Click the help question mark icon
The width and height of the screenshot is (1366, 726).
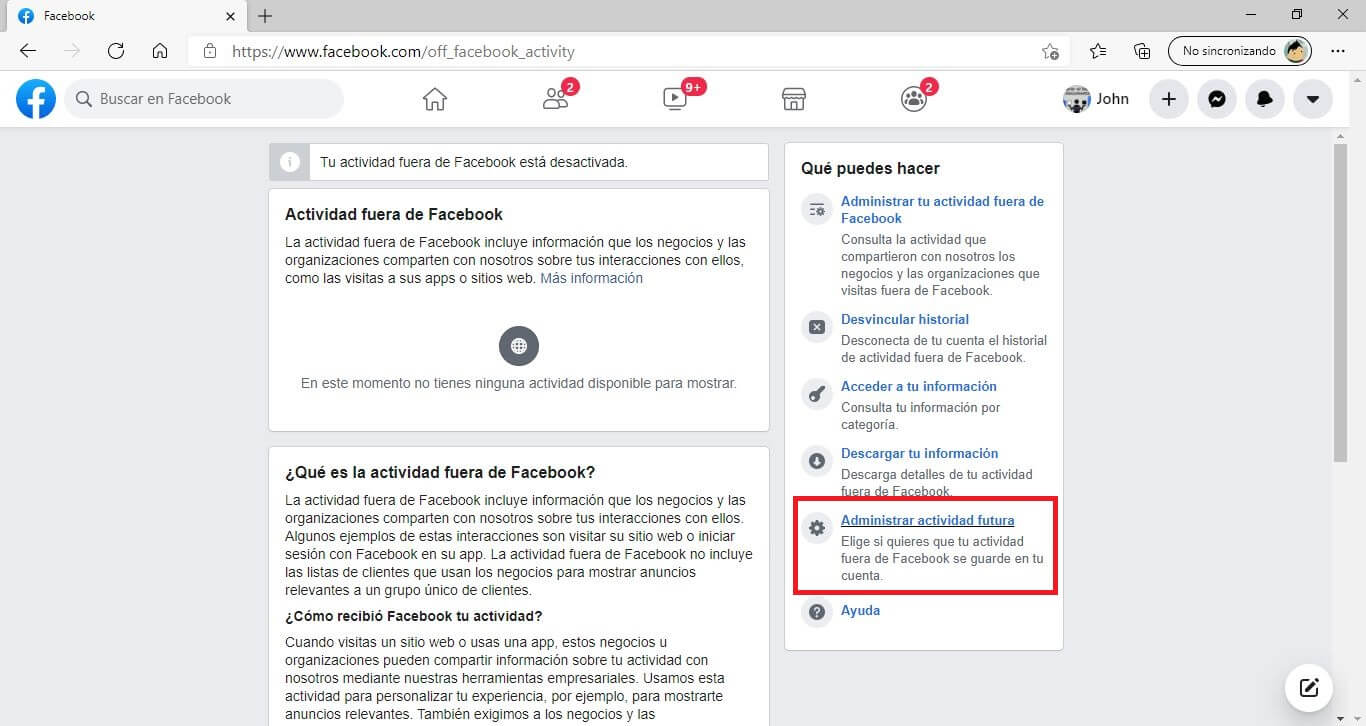coord(817,611)
